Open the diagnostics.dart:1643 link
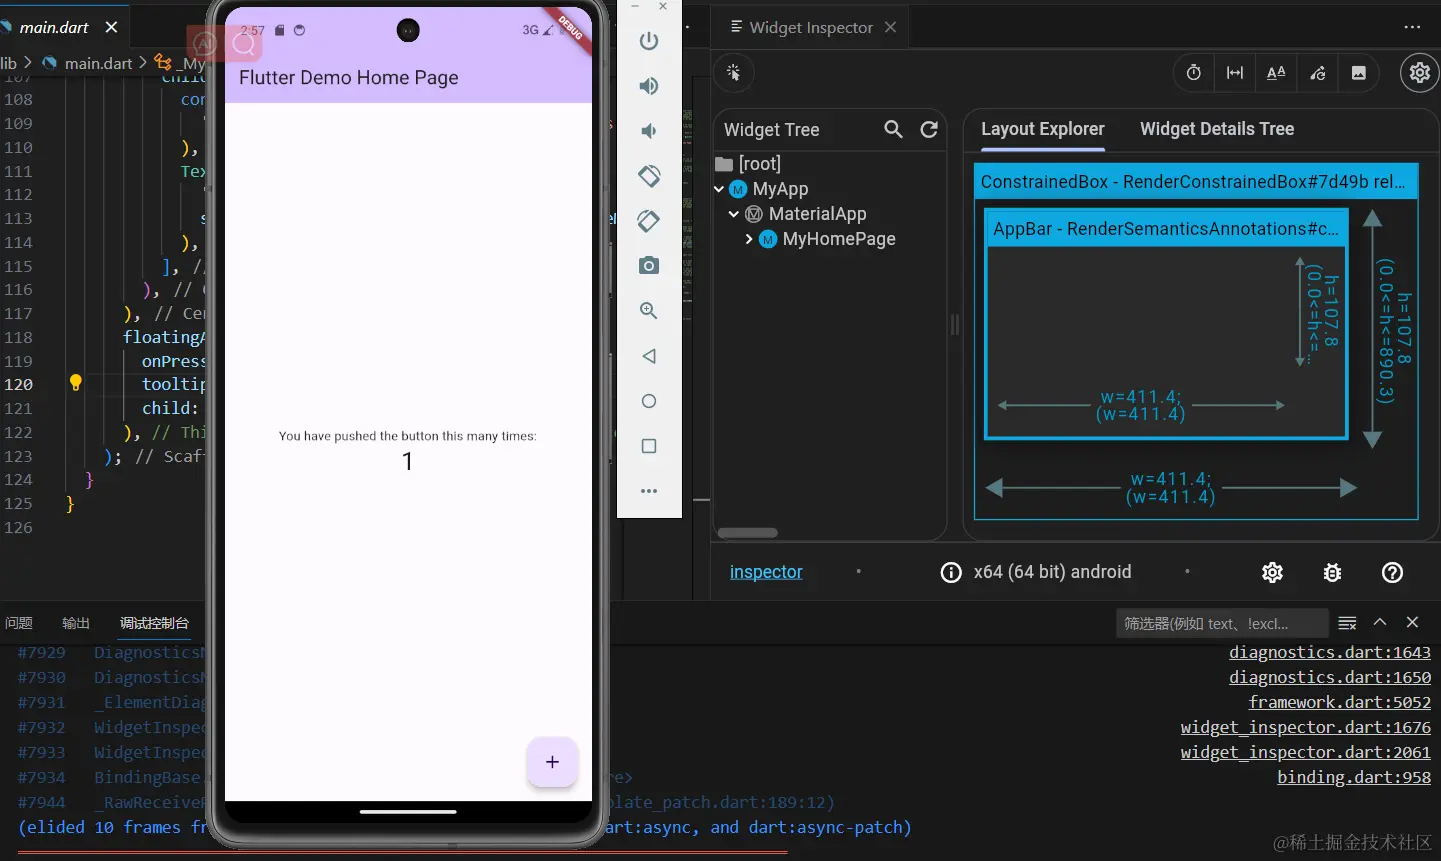 click(x=1330, y=652)
